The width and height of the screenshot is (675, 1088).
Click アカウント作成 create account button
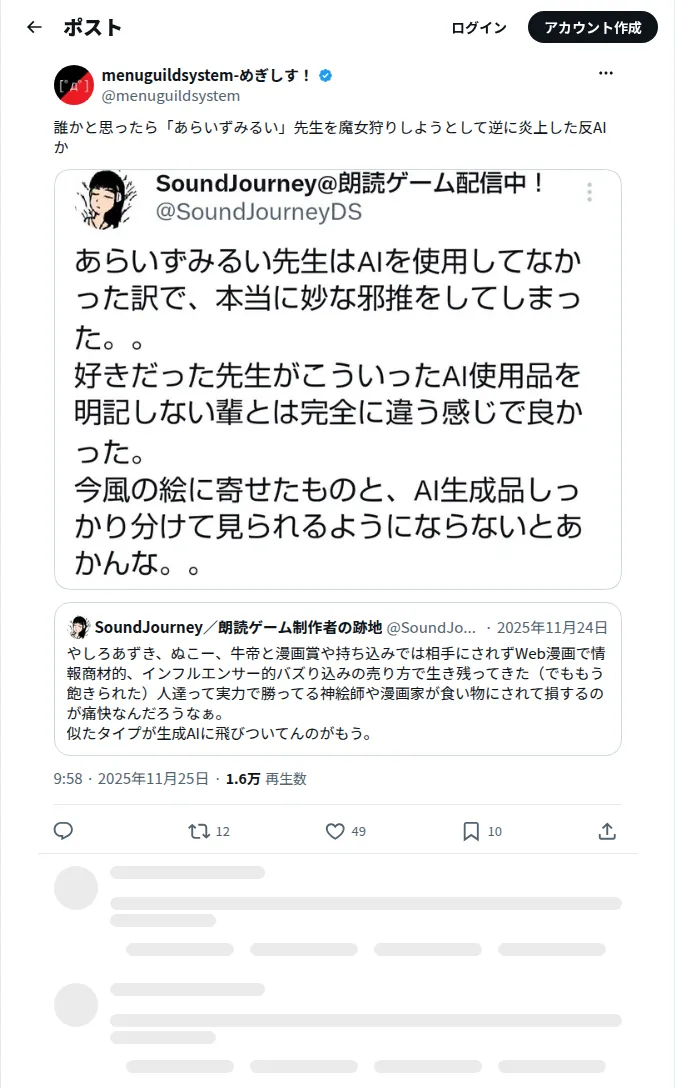592,28
